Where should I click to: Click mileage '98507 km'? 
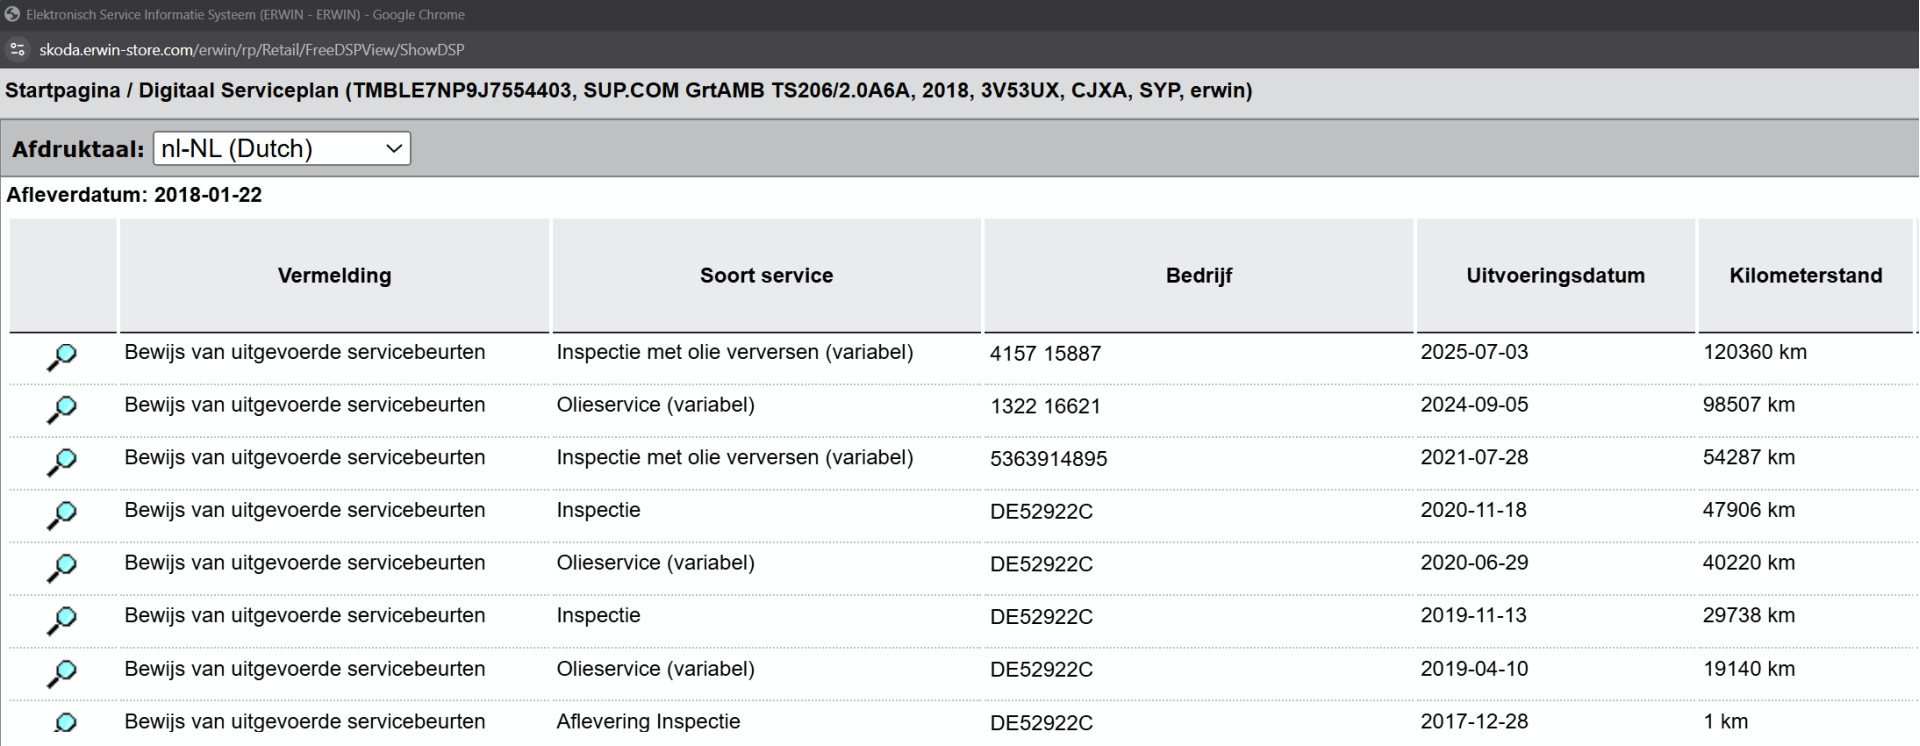[1749, 405]
